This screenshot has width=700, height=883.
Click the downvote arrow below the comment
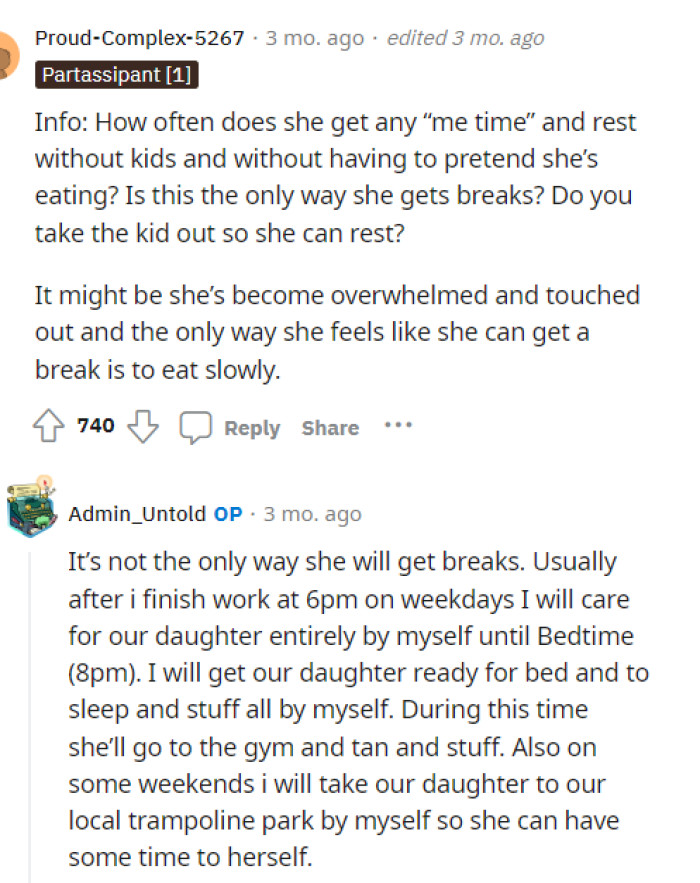pyautogui.click(x=143, y=426)
